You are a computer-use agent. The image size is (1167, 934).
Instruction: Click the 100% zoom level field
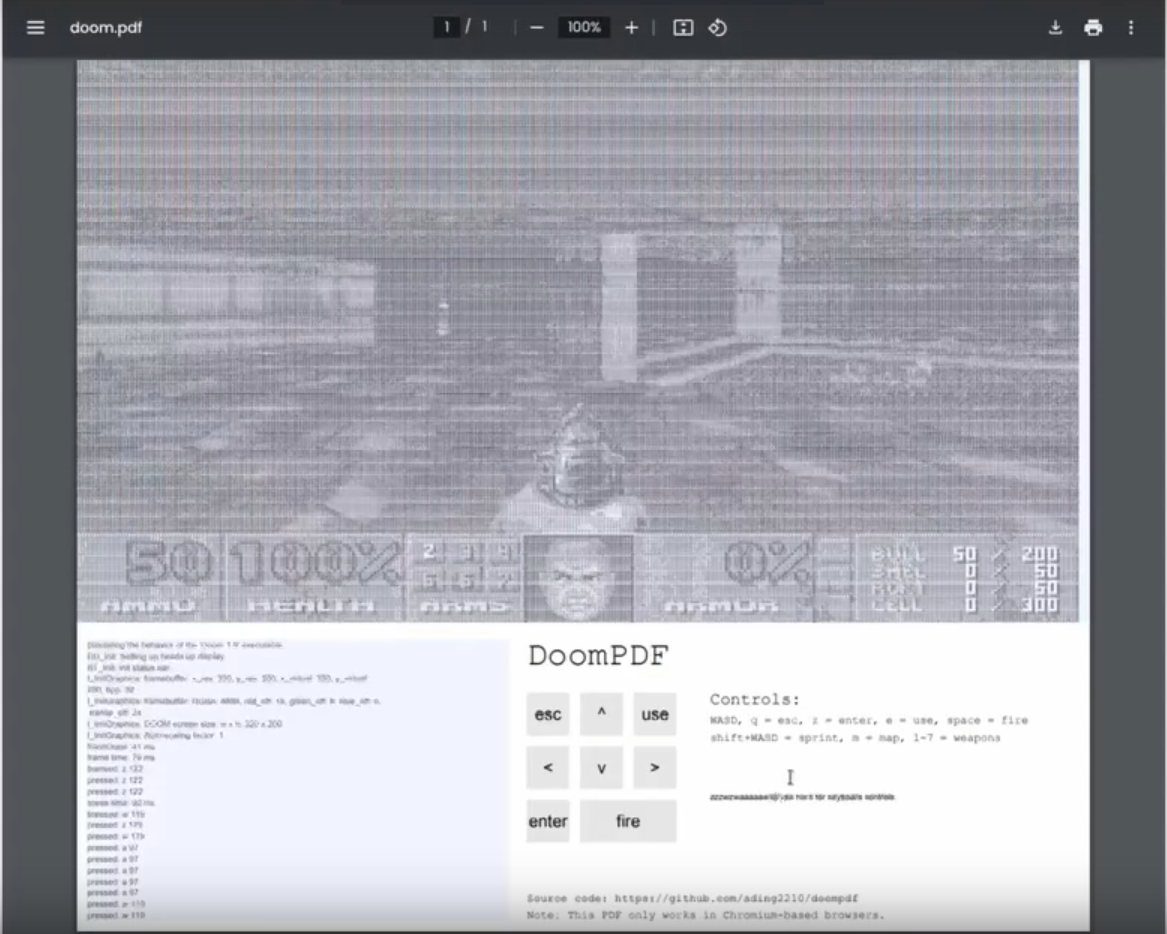point(584,28)
